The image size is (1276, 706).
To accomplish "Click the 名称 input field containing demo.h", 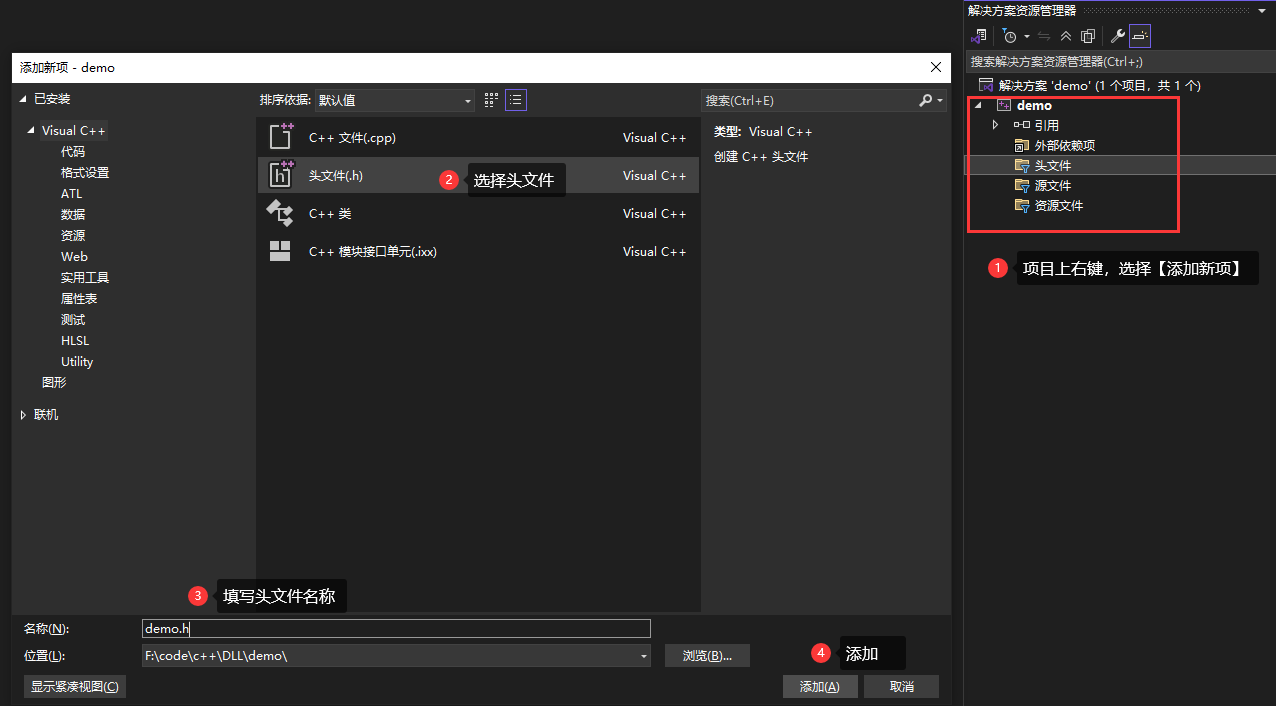I will tap(397, 629).
